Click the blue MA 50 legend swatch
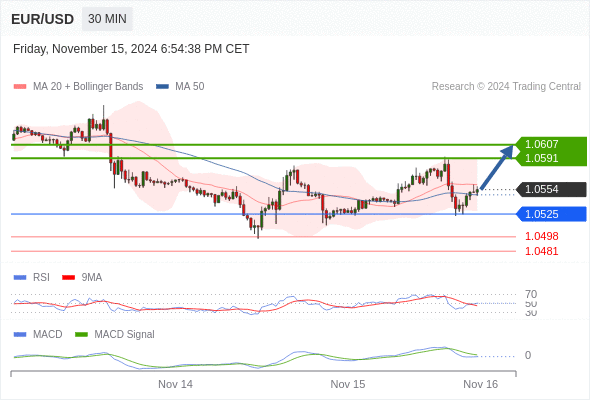 click(162, 87)
